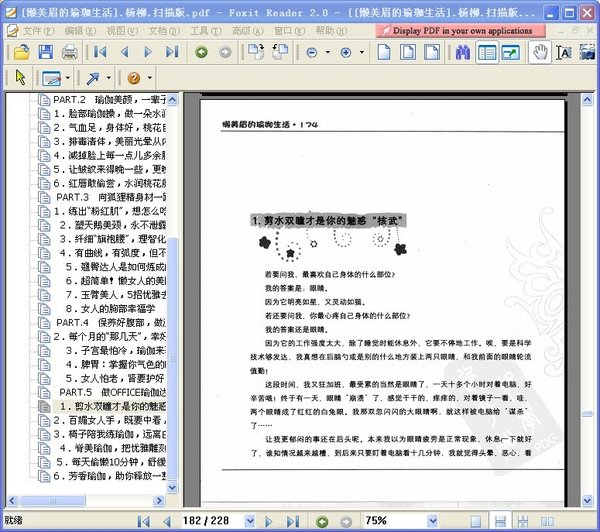
Task: Click green previous view button in status bar
Action: pyautogui.click(x=322, y=521)
